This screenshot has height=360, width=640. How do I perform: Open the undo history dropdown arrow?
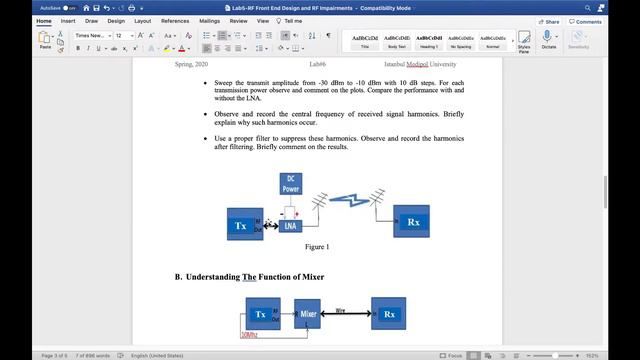click(x=113, y=9)
